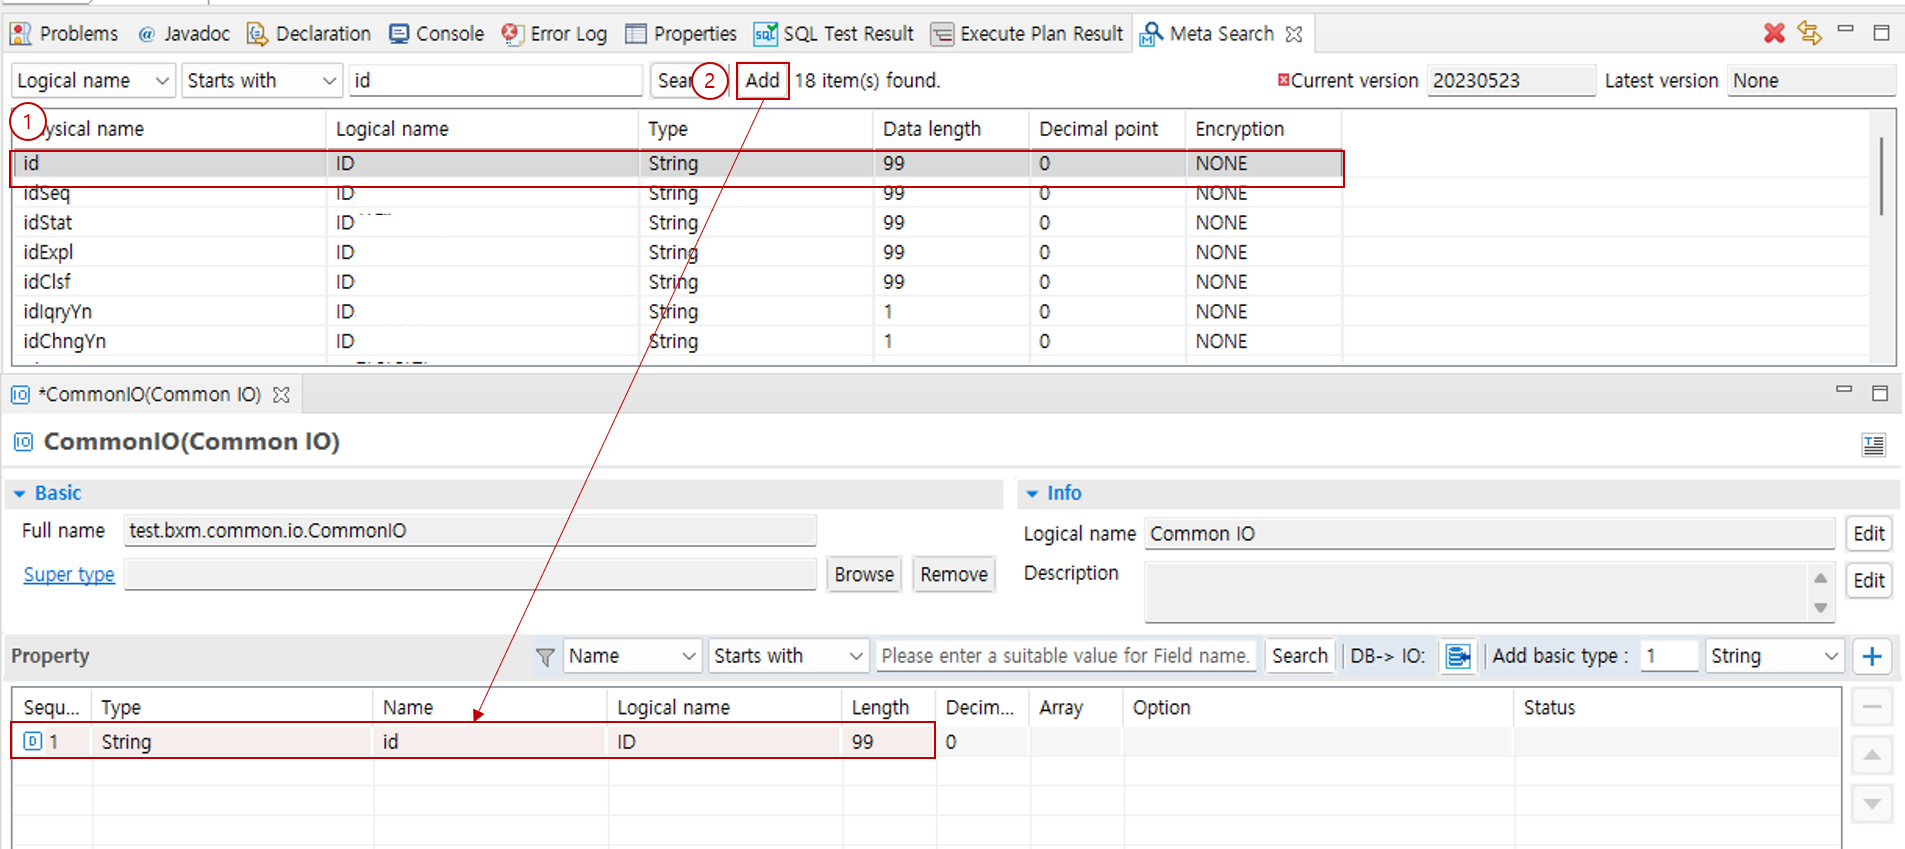The width and height of the screenshot is (1905, 849).
Task: Click the move-down arrow beside property table
Action: 1871,803
